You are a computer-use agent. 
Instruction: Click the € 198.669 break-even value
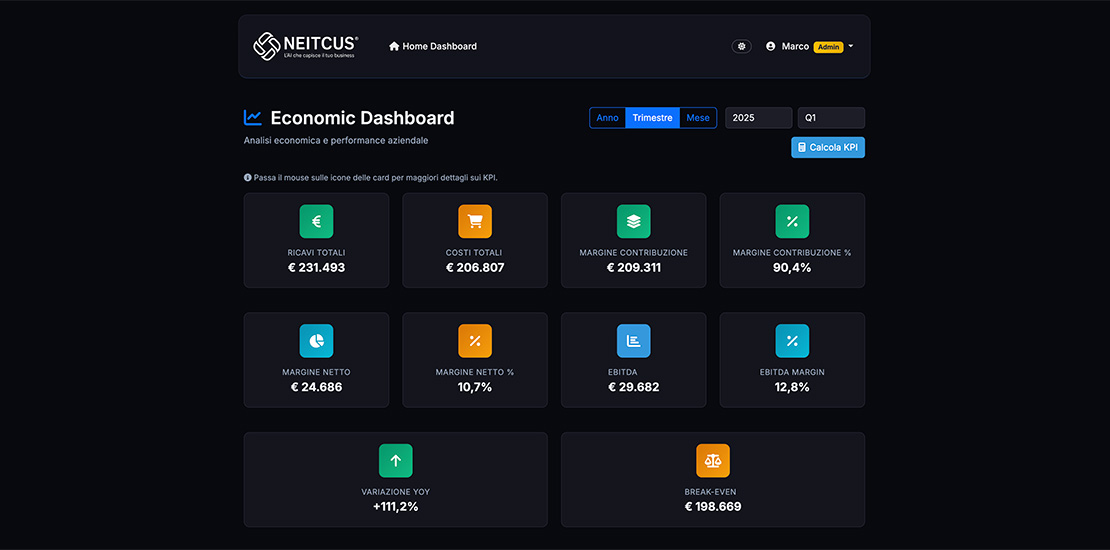click(713, 507)
